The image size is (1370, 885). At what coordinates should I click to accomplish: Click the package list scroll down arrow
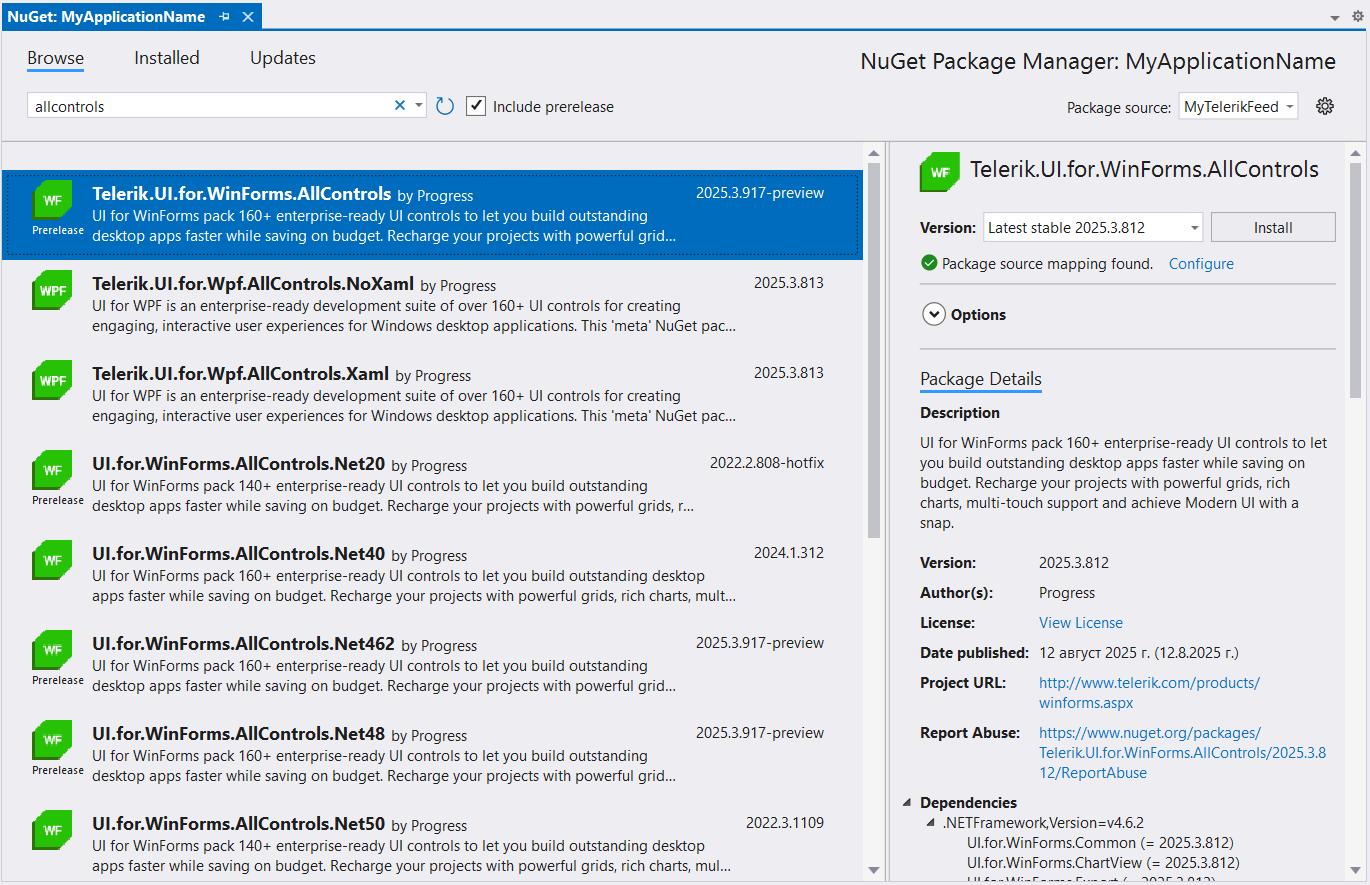(873, 871)
